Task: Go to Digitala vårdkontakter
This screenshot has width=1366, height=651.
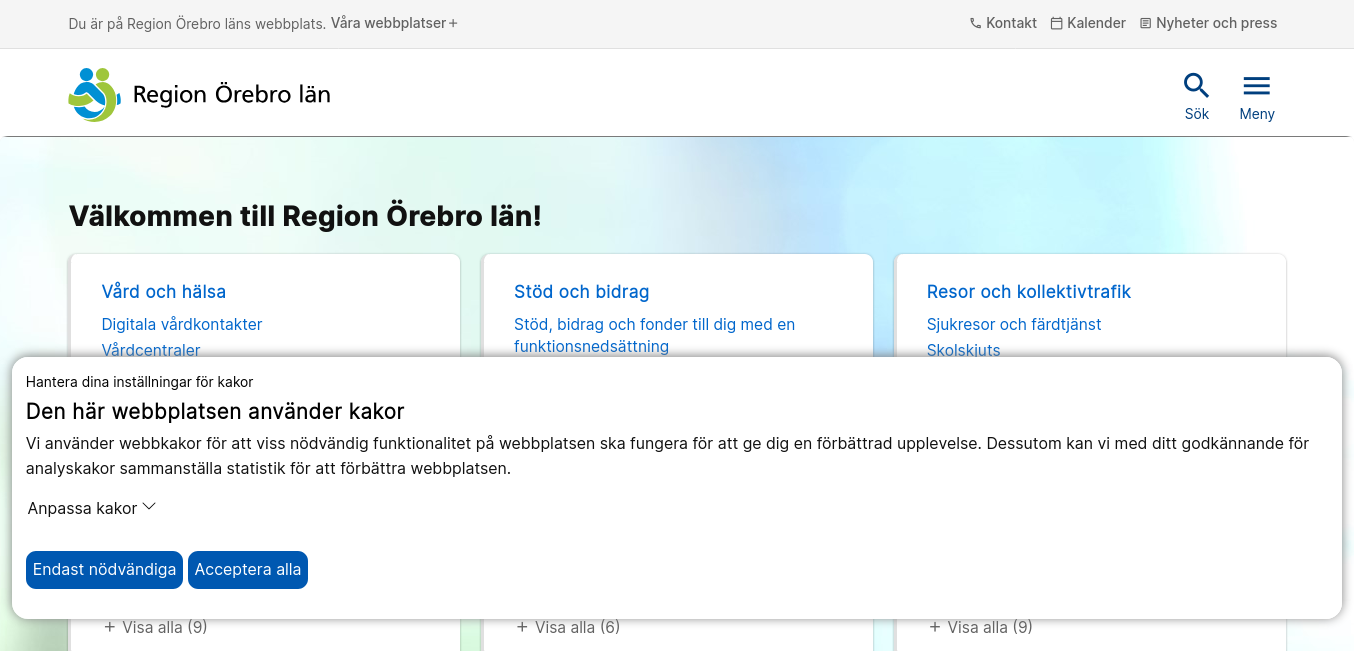Action: [182, 324]
